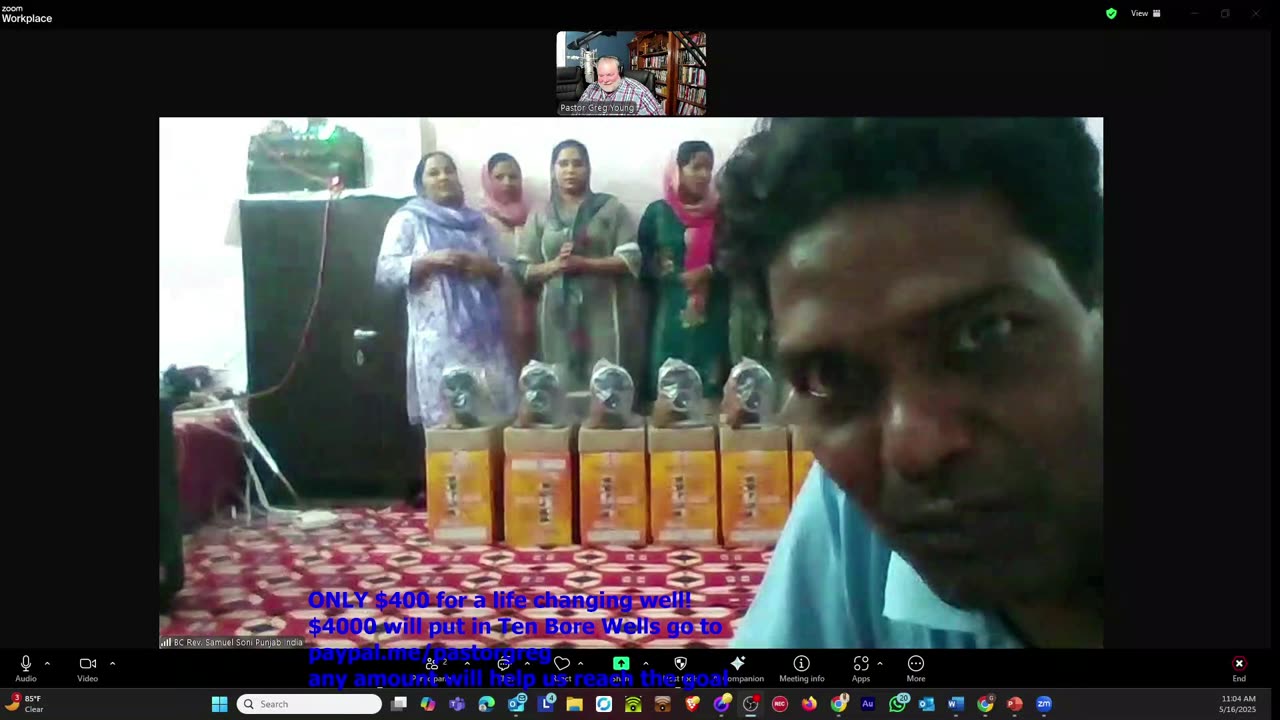Open File Explorer folder icon
The height and width of the screenshot is (720, 1280).
coord(575,704)
